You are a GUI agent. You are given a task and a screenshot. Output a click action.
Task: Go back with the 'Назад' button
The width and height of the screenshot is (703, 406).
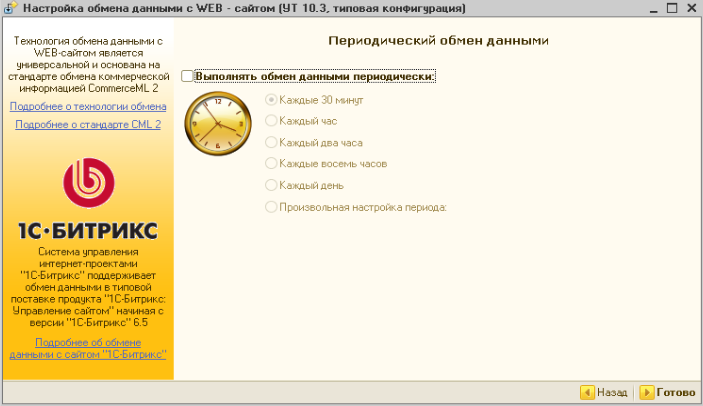point(604,393)
